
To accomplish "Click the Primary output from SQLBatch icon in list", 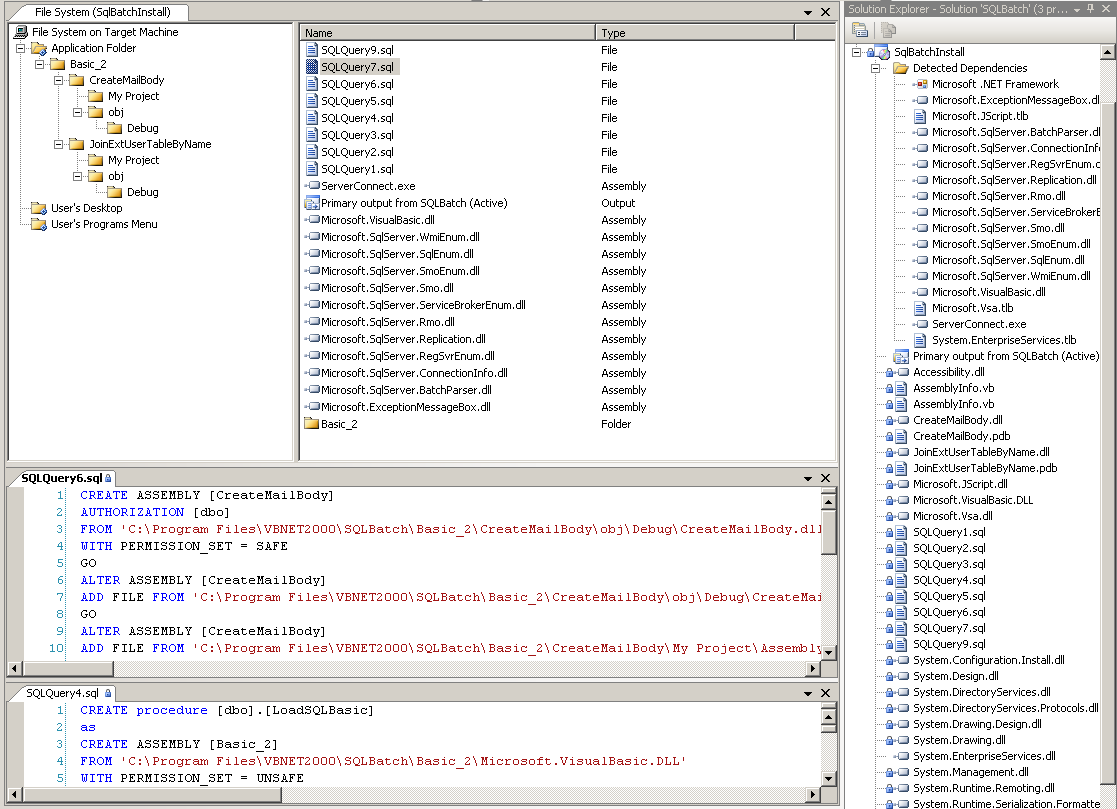I will [x=311, y=203].
